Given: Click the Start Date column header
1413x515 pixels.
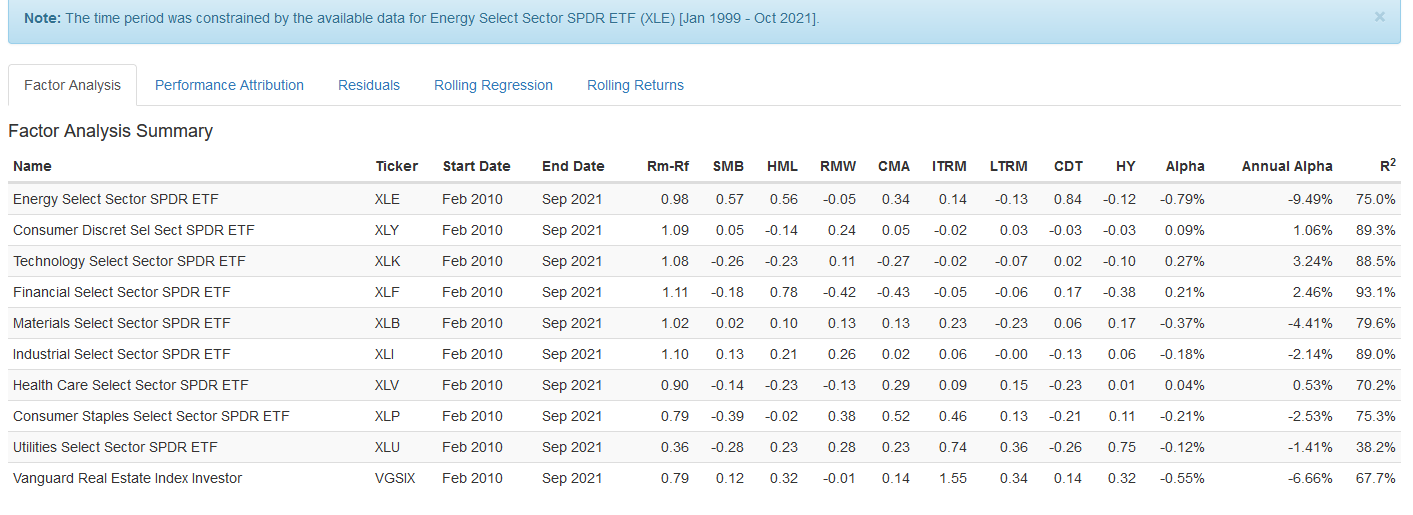Looking at the screenshot, I should (476, 166).
